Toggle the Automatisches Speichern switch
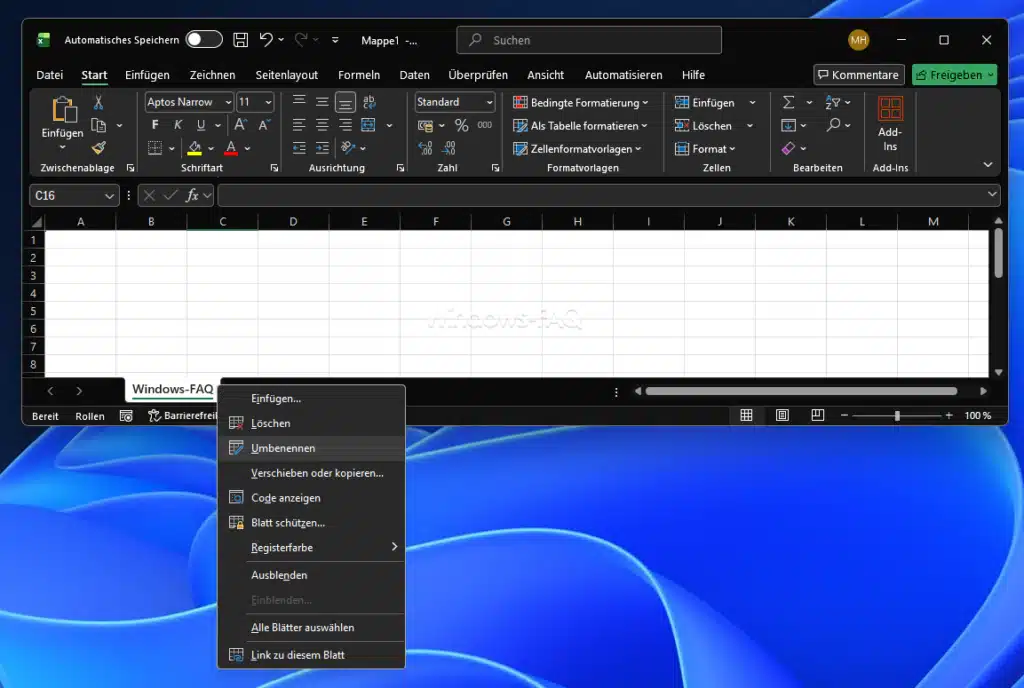The image size is (1024, 688). click(204, 40)
